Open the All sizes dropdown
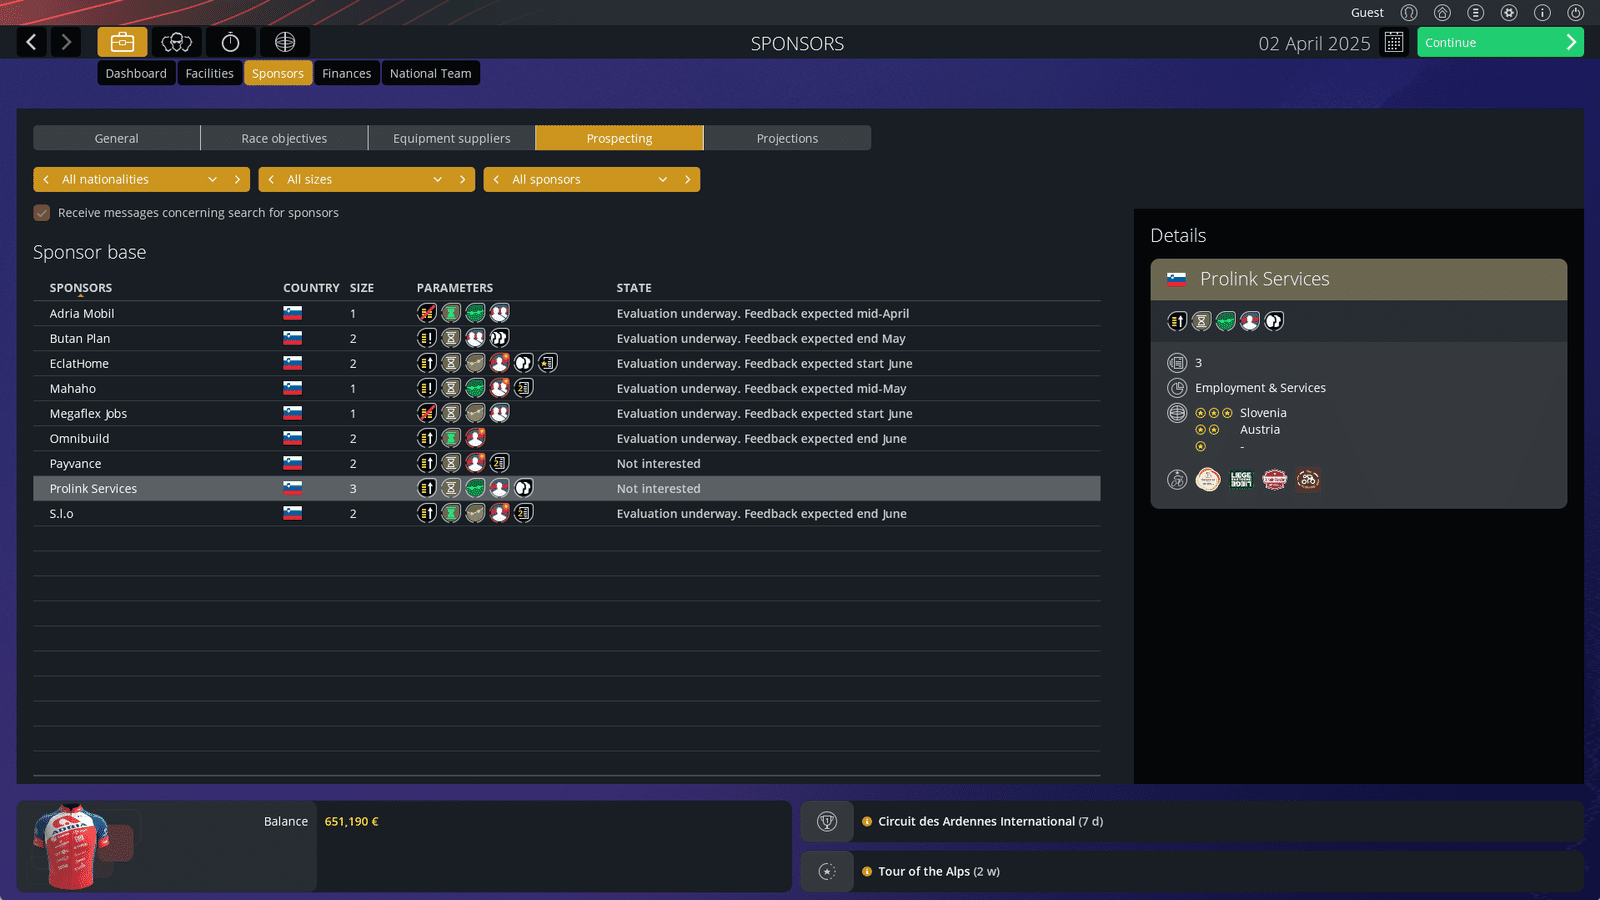 (x=365, y=180)
